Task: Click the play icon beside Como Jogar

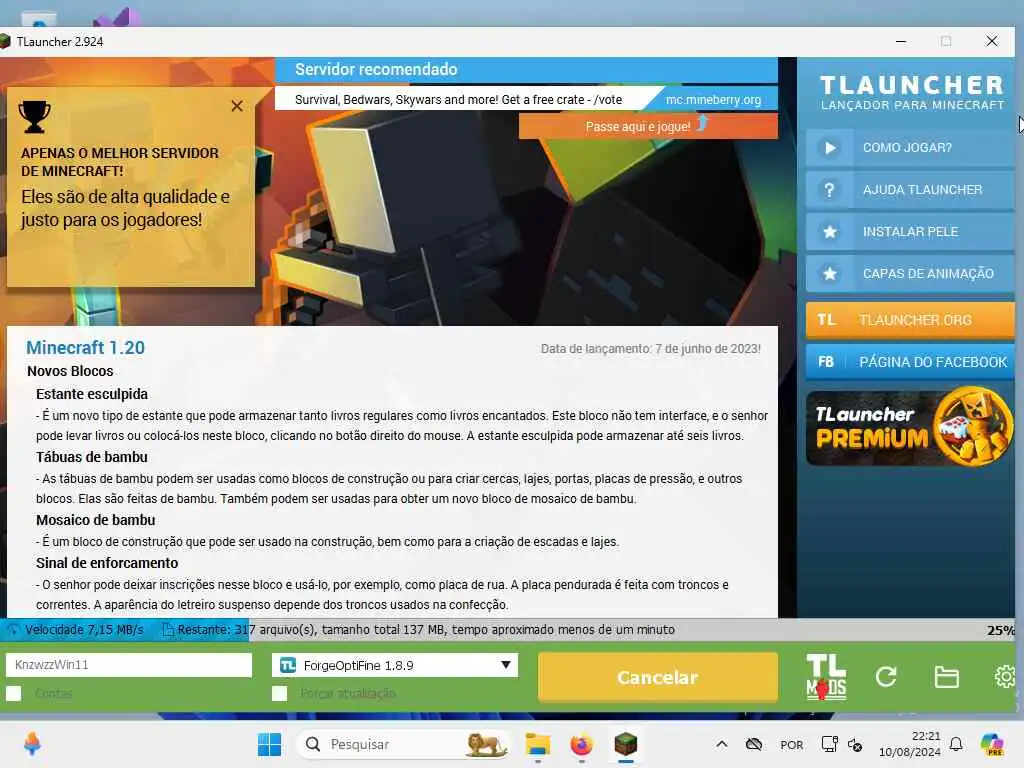Action: click(830, 148)
